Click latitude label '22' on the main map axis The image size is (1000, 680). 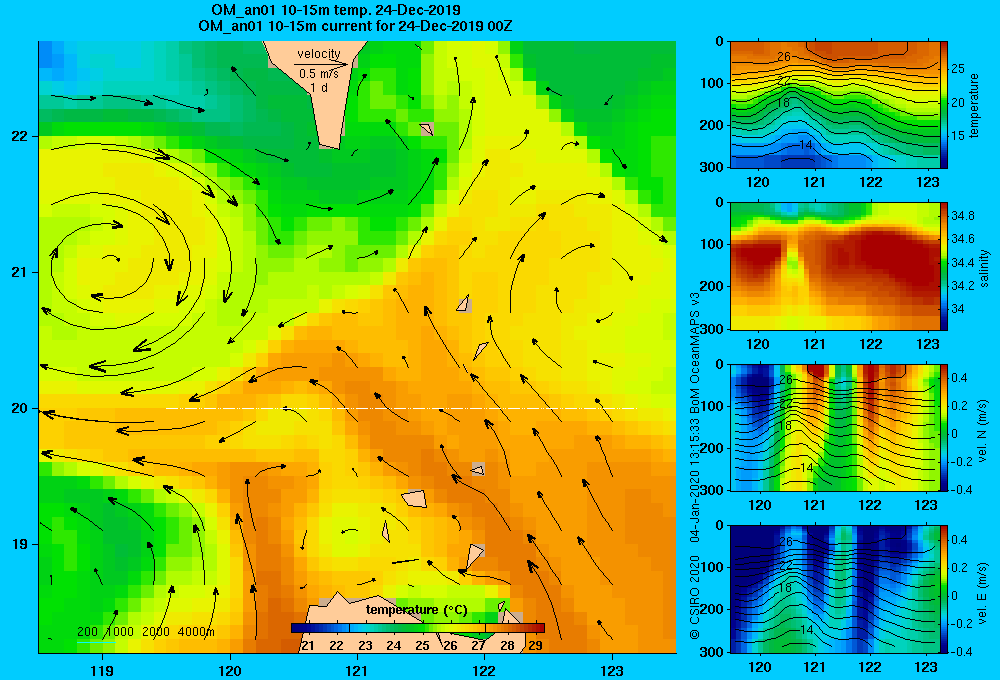pos(19,136)
